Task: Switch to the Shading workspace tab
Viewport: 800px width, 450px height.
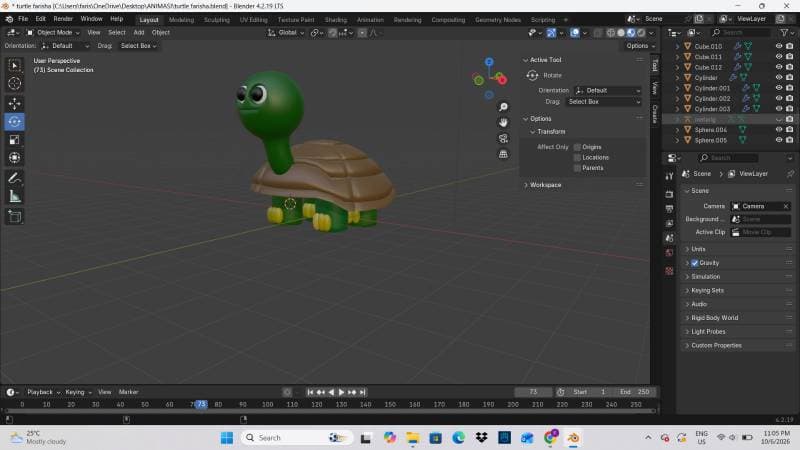Action: pyautogui.click(x=336, y=19)
